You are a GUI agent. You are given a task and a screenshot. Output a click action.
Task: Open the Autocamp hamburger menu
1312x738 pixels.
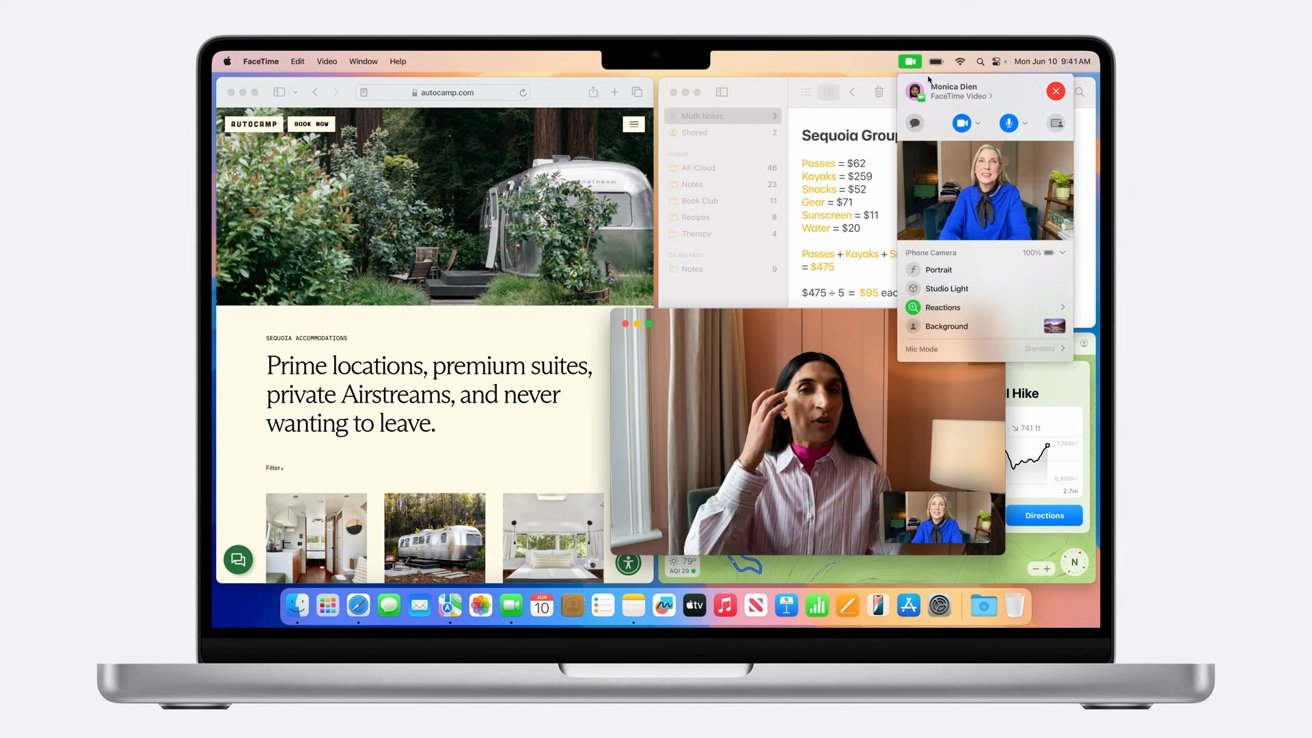[633, 124]
